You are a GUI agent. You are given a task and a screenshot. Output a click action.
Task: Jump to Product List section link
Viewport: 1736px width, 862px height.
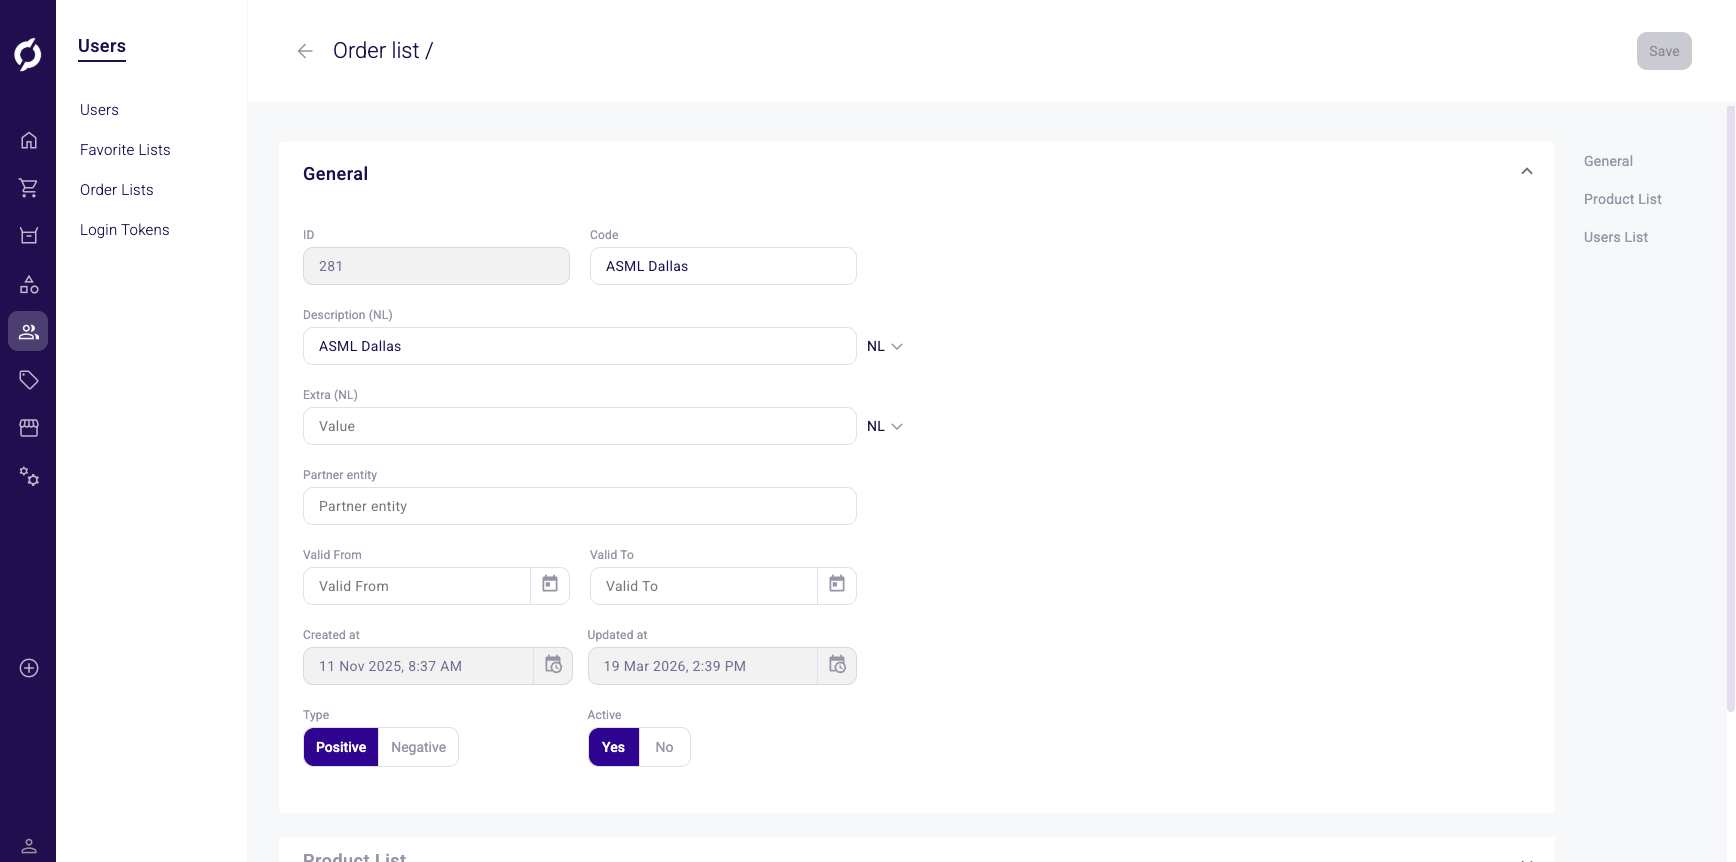pyautogui.click(x=1622, y=199)
